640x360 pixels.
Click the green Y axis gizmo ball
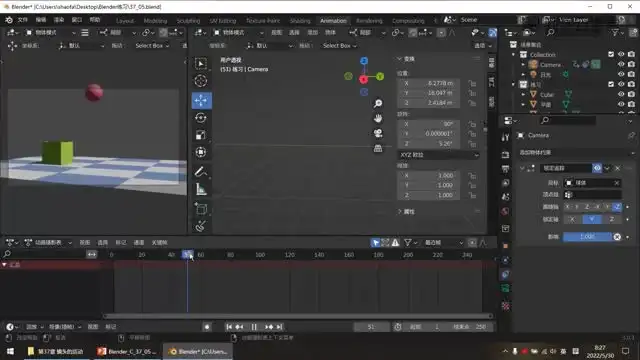pos(380,76)
